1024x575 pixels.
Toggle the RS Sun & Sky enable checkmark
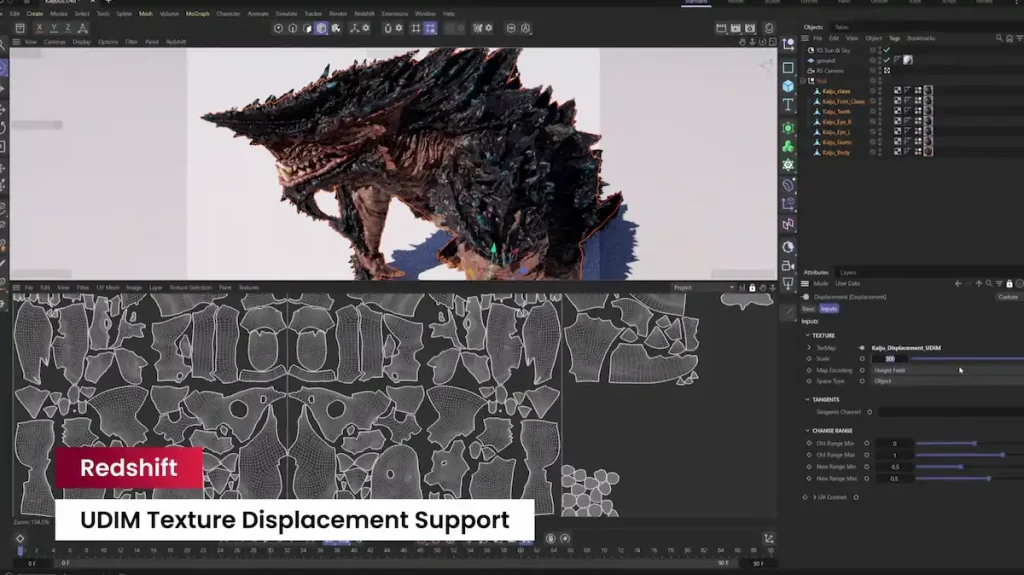[887, 50]
